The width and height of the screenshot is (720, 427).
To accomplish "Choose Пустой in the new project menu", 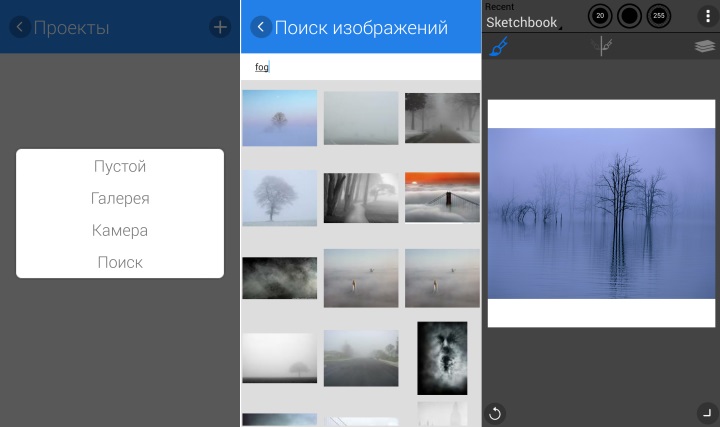I will coord(120,166).
